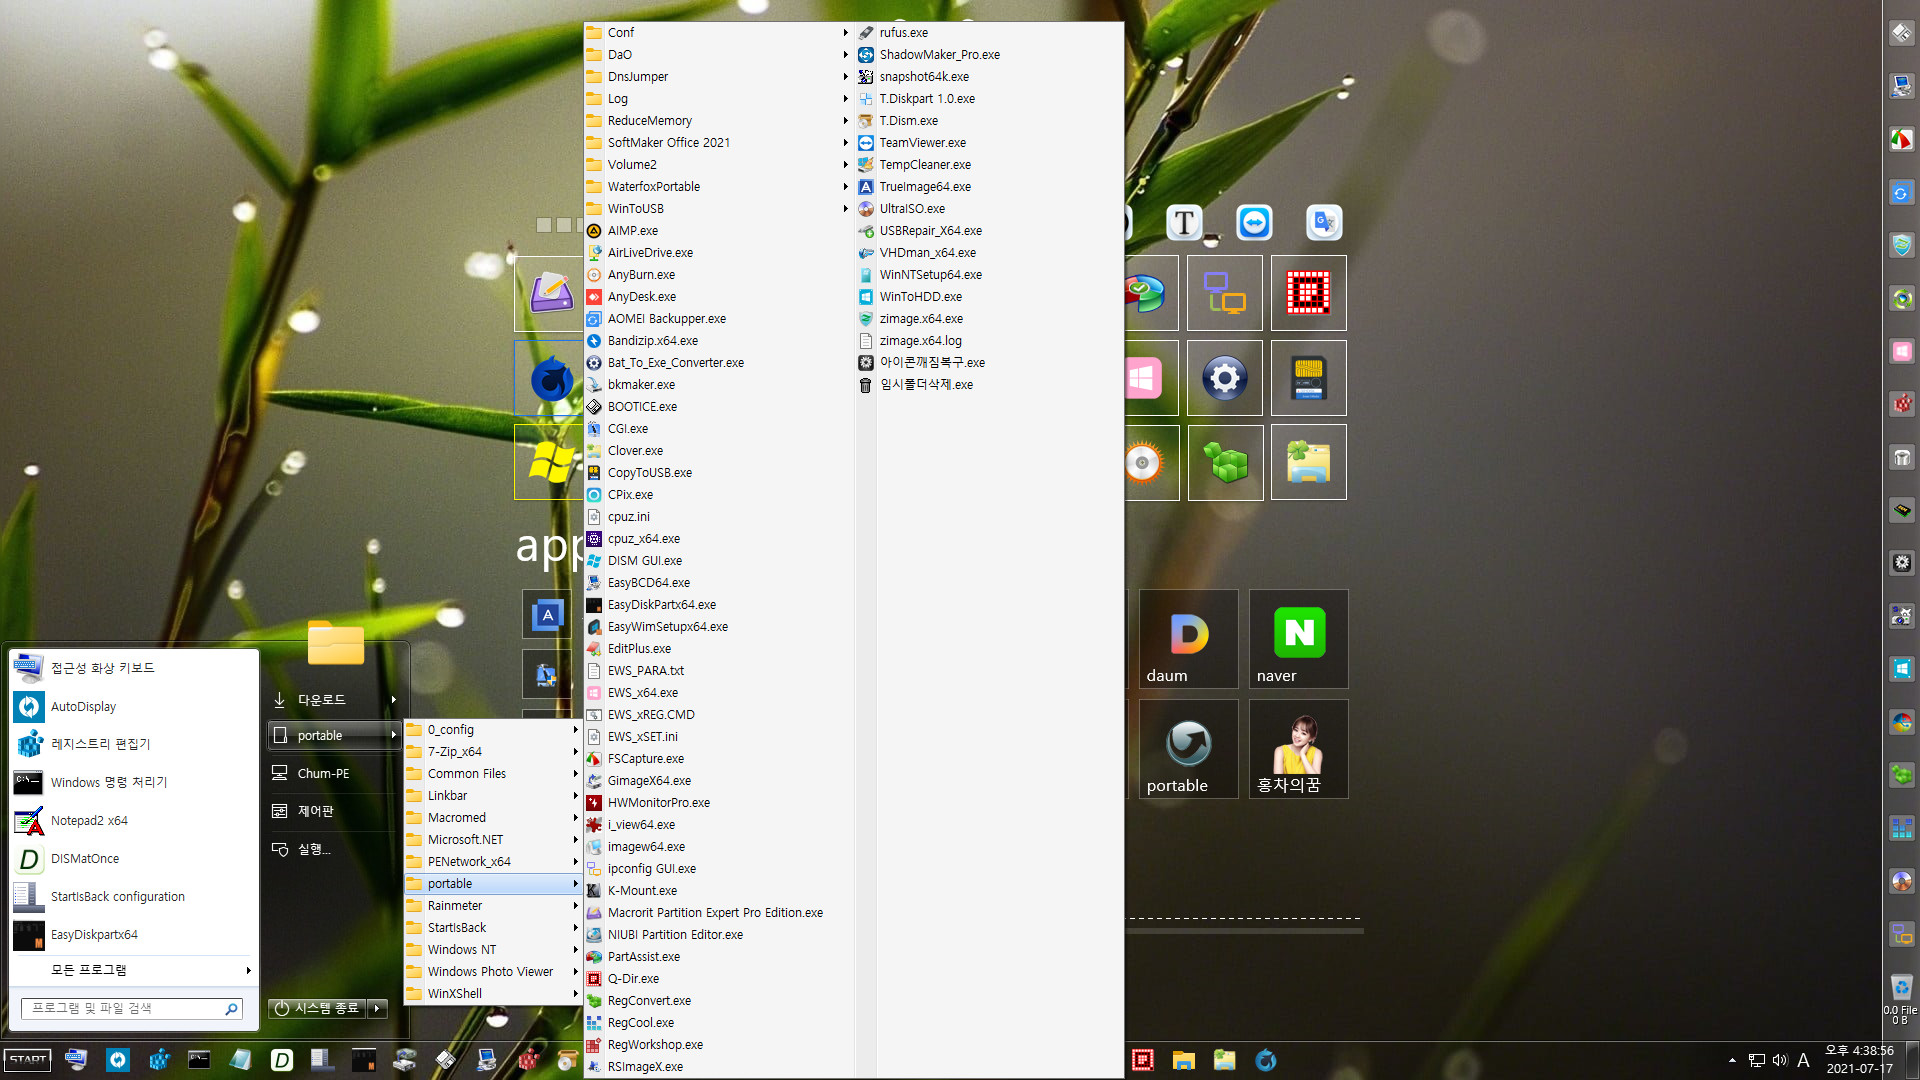Click the Q-Dir.exe icon
This screenshot has height=1080, width=1920.
[594, 979]
